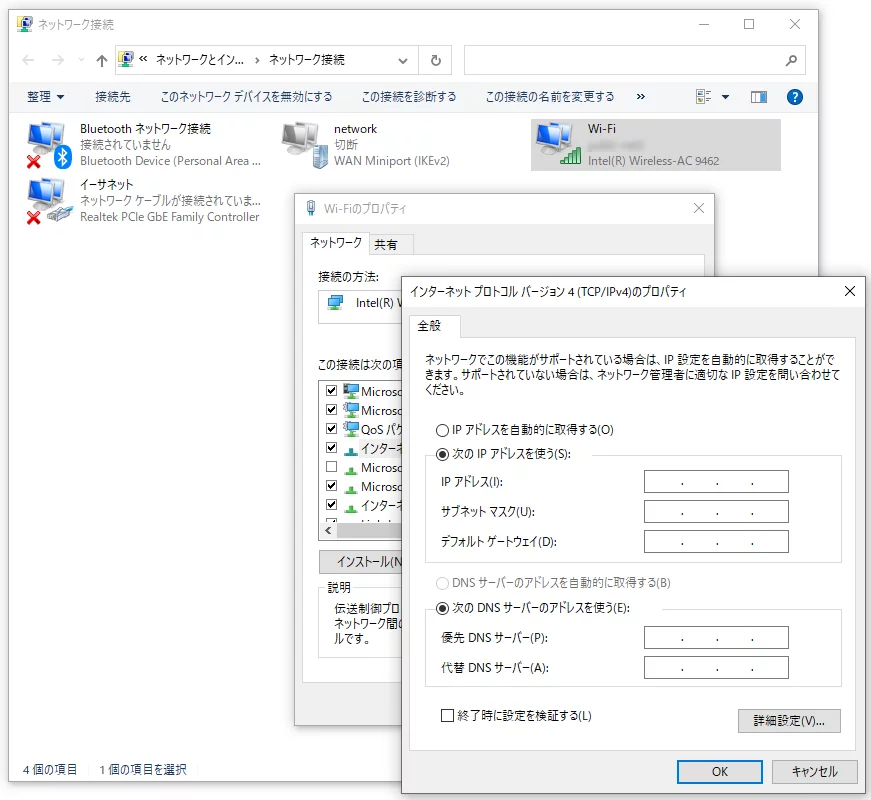The image size is (871, 800).
Task: Expand the address bar history dropdown
Action: coord(403,60)
